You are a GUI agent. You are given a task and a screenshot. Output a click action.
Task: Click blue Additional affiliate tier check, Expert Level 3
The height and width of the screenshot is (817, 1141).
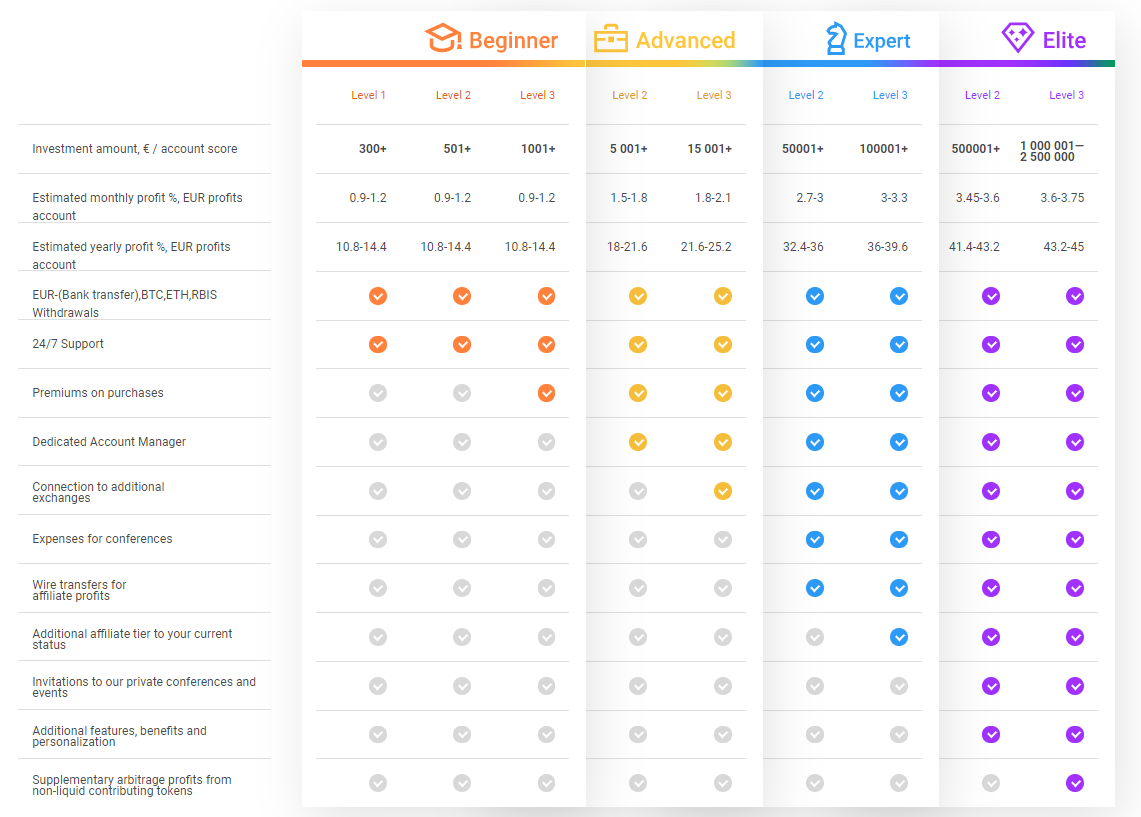(899, 637)
